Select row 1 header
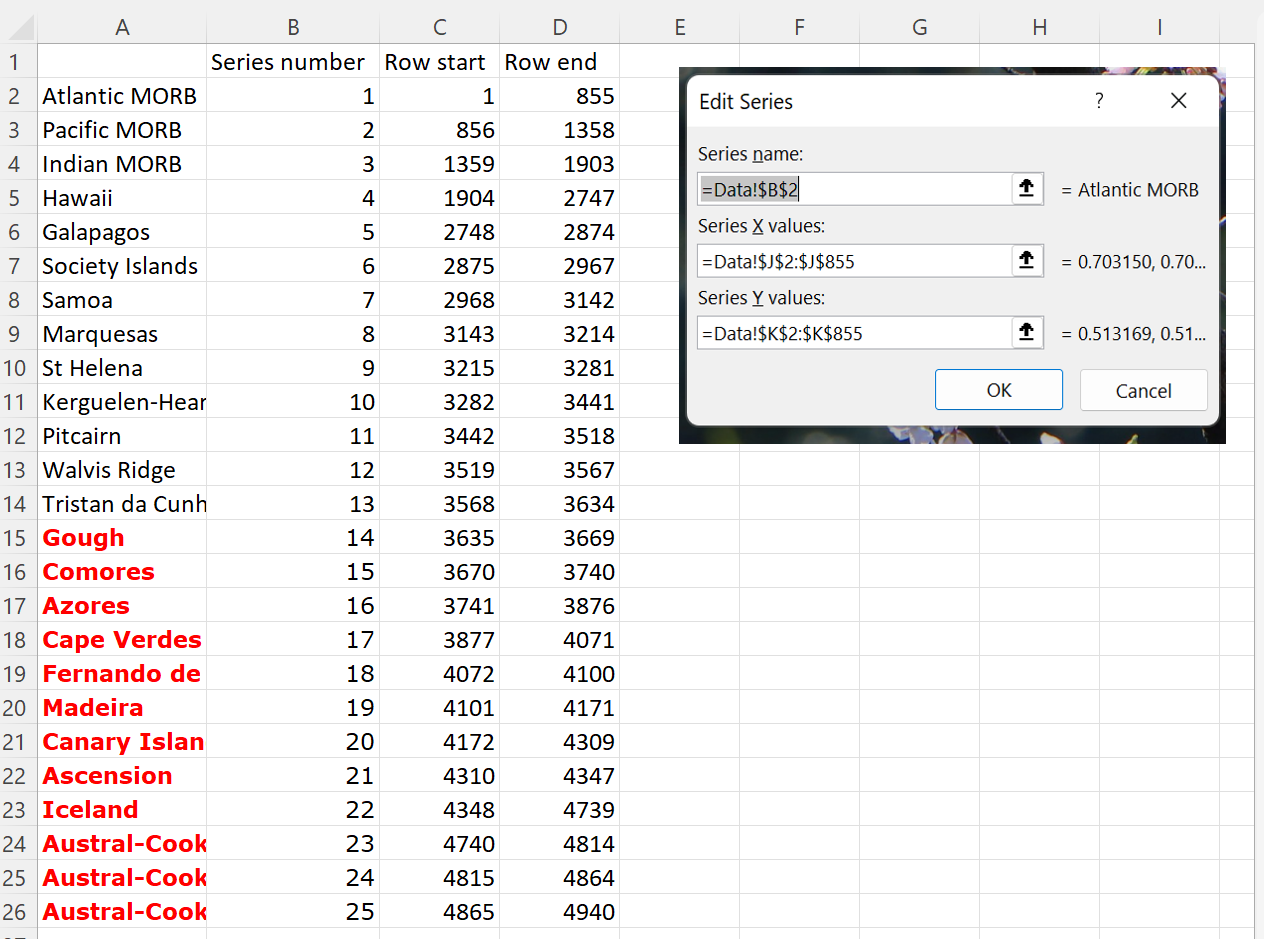 [18, 62]
